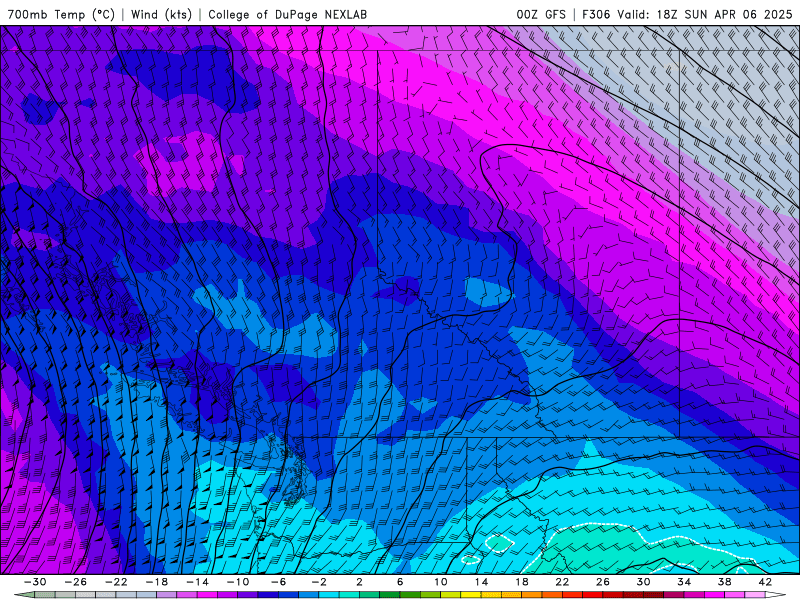Viewport: 800px width, 600px height.
Task: Click the -18 legend value
Action: click(157, 582)
